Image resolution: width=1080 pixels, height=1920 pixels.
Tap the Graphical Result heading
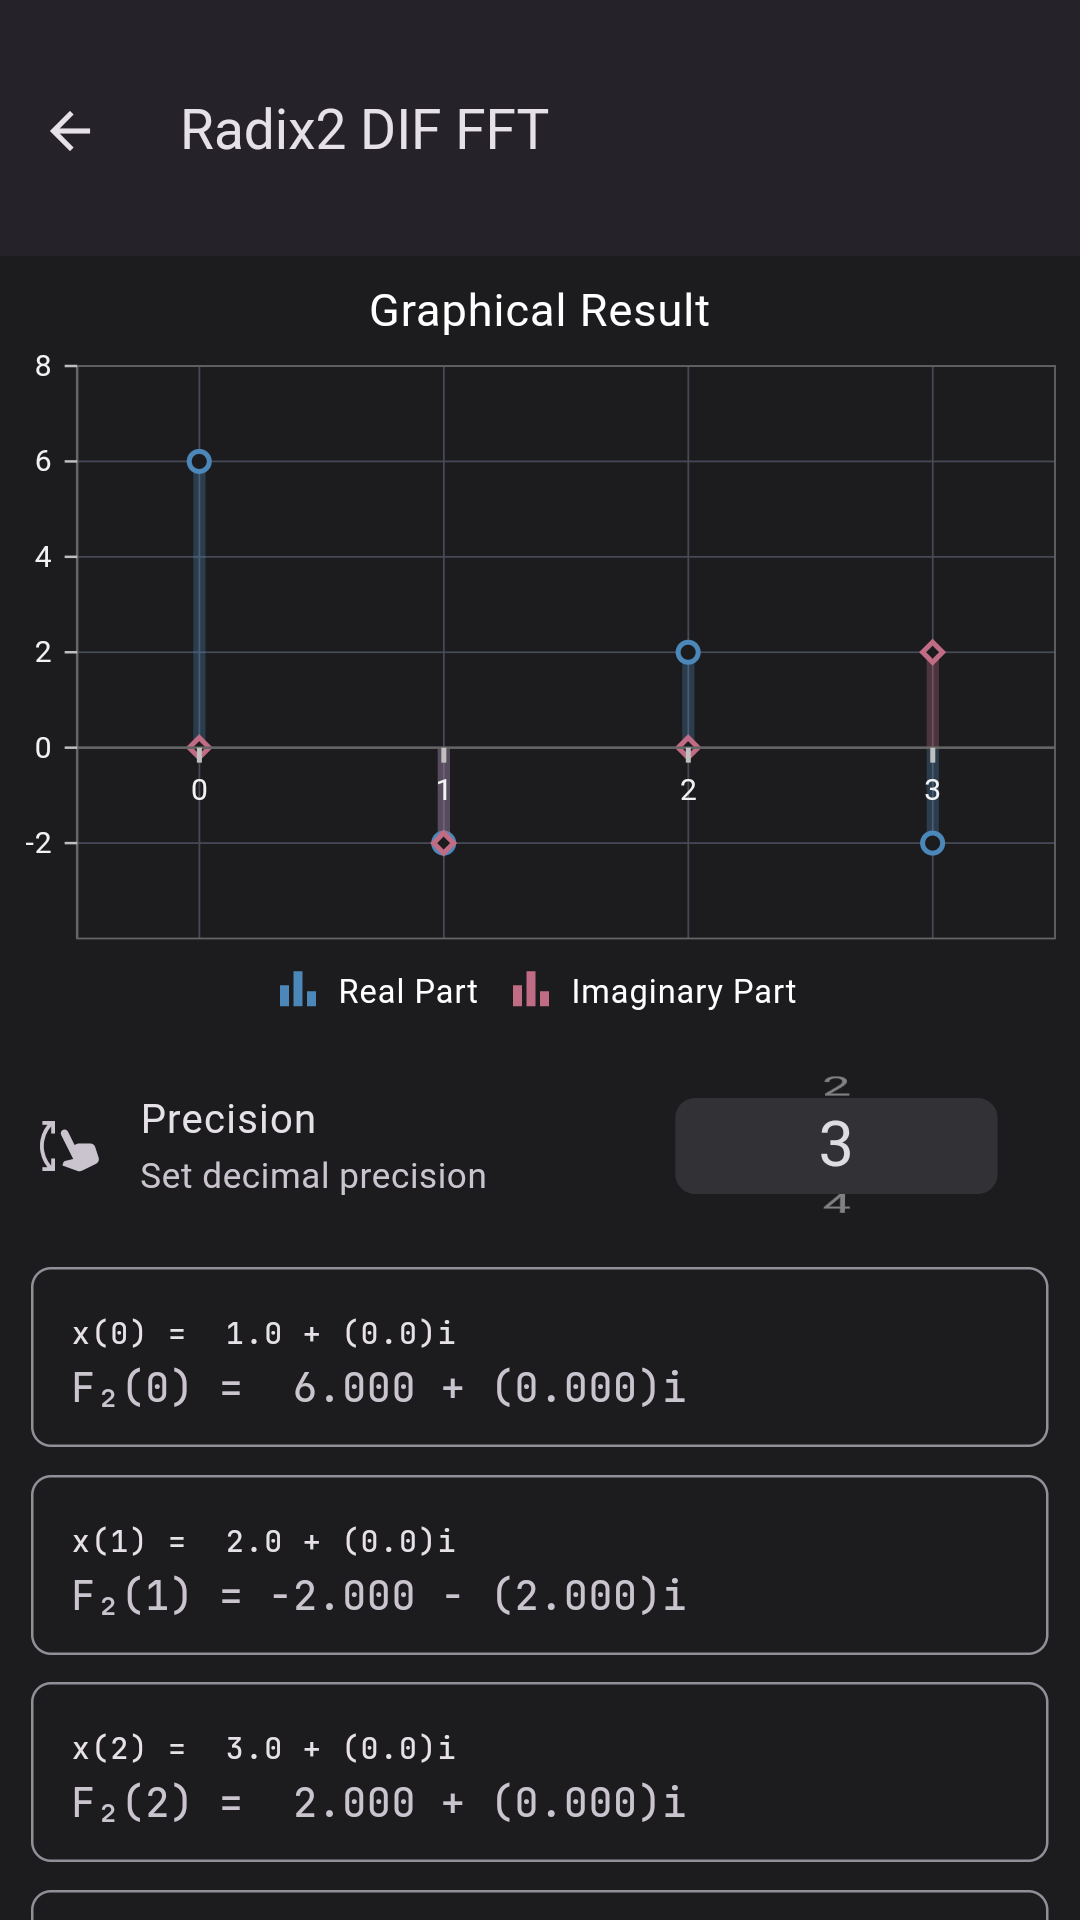(540, 311)
